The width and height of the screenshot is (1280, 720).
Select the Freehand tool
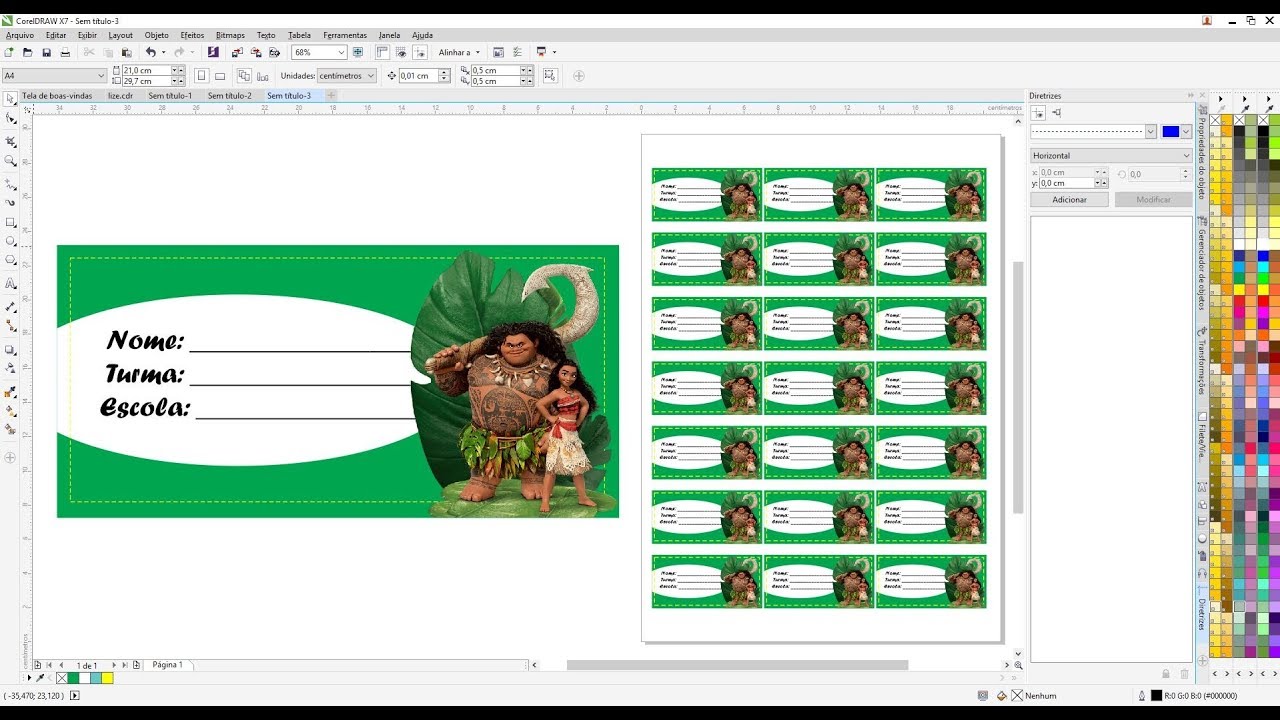[x=10, y=184]
